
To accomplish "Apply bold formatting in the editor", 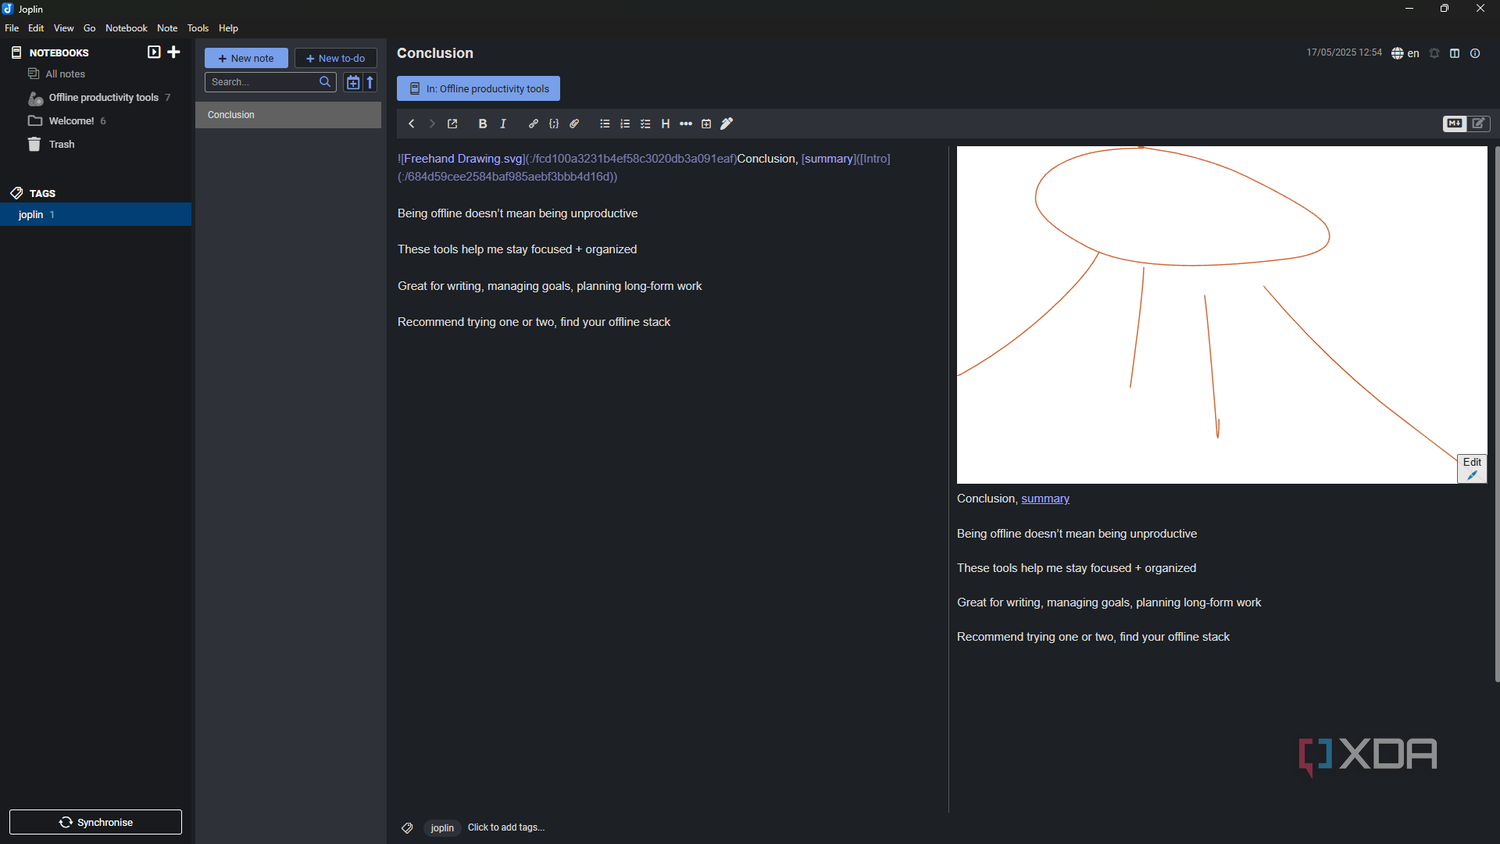I will [482, 124].
